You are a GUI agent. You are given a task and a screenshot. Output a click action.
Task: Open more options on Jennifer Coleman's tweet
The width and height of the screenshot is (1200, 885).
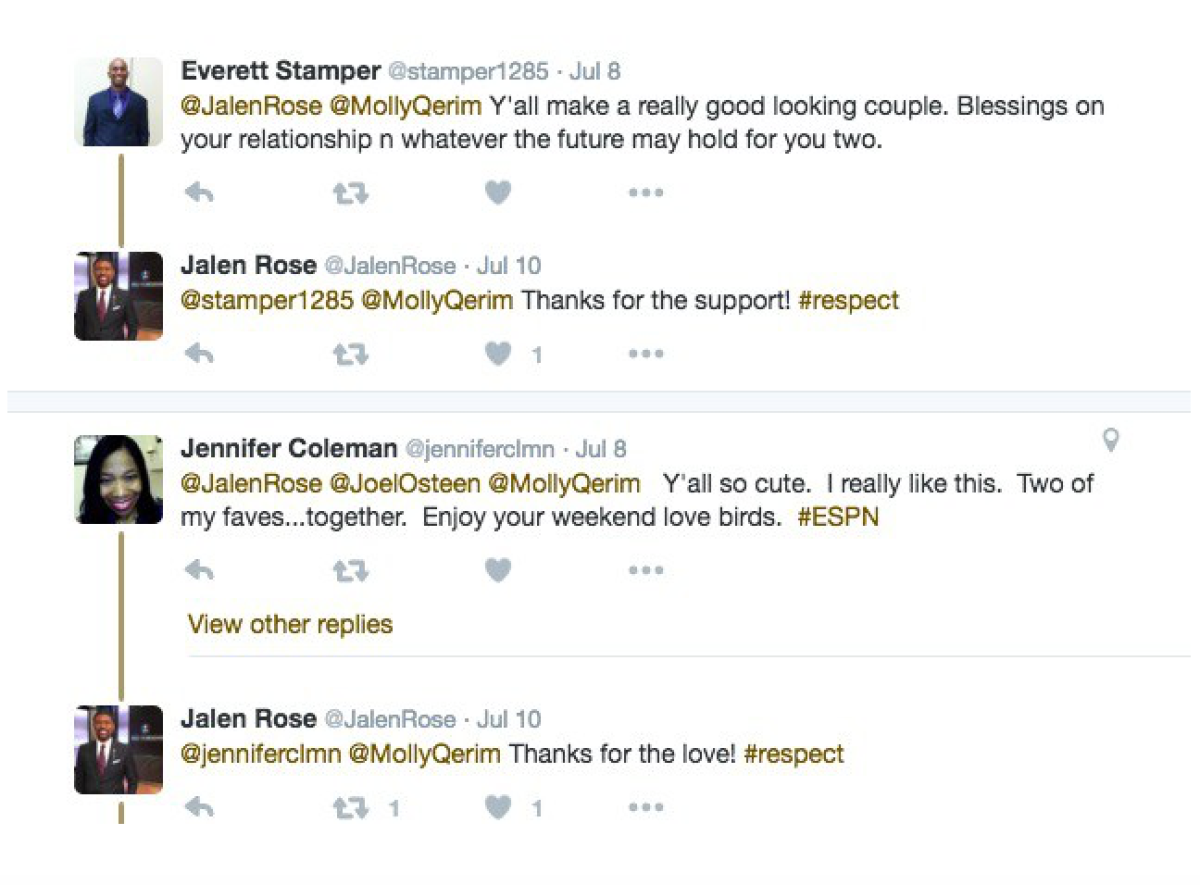point(646,571)
